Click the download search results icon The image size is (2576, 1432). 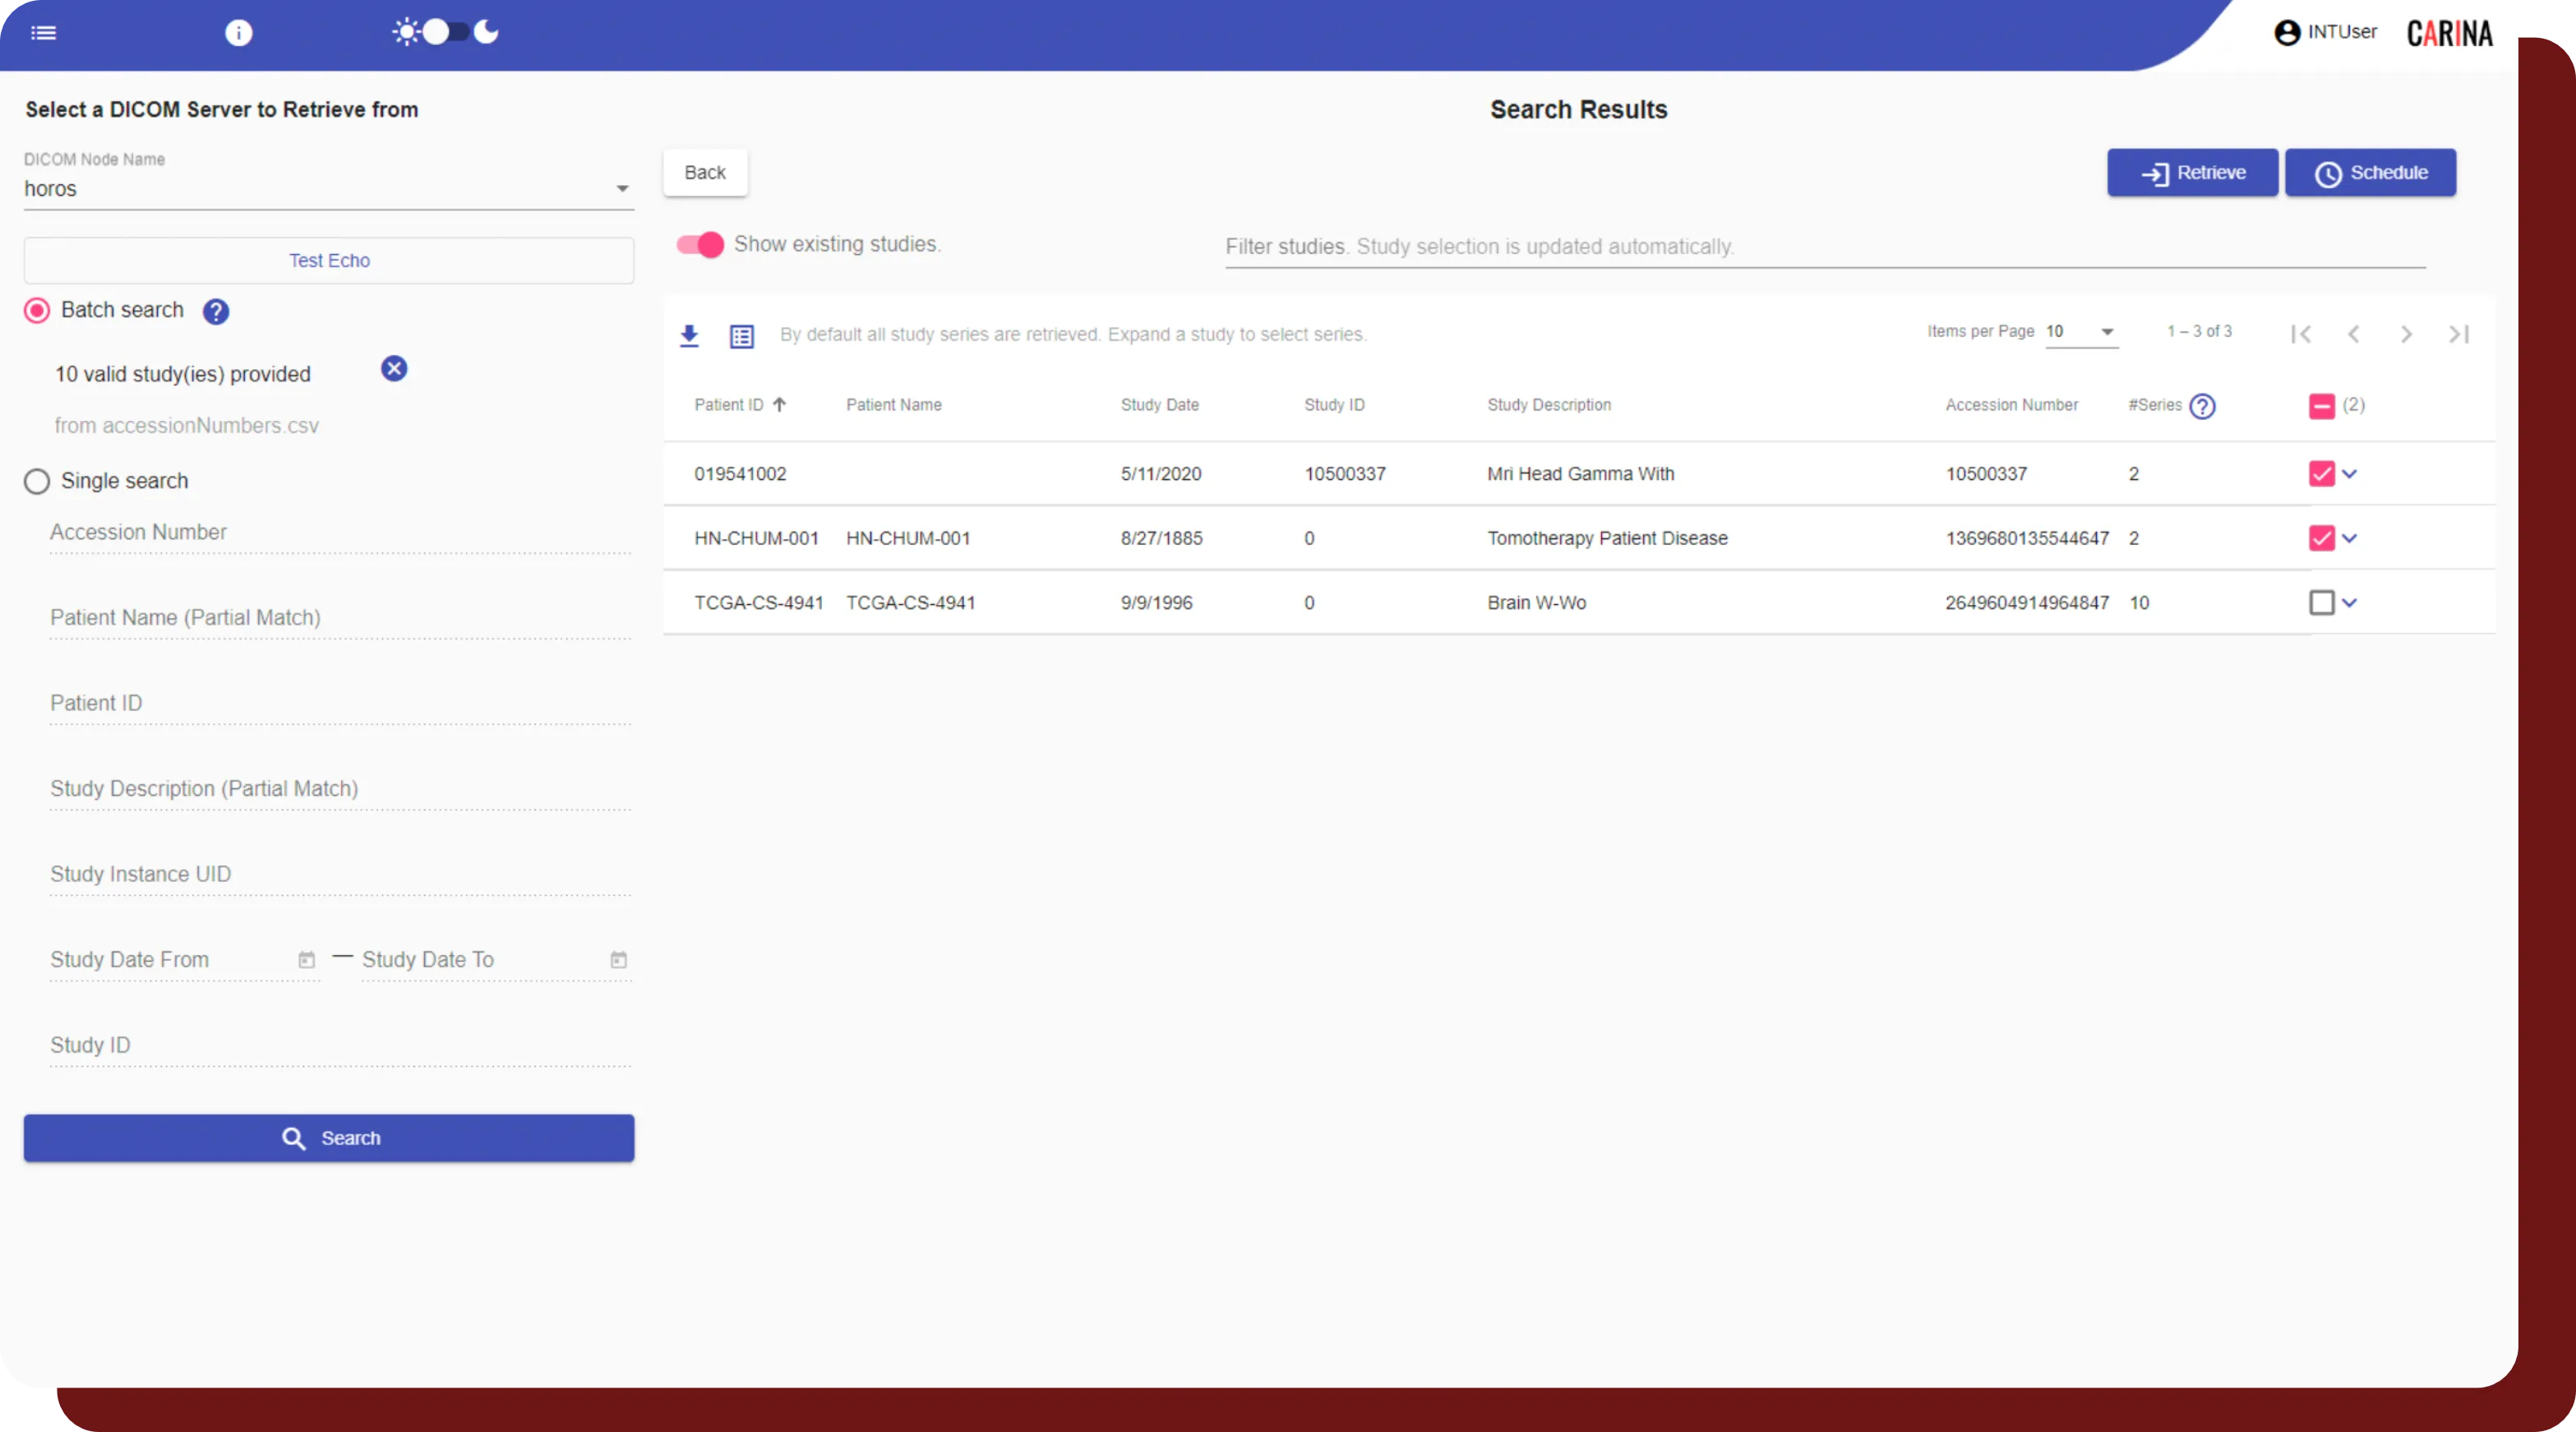(689, 335)
